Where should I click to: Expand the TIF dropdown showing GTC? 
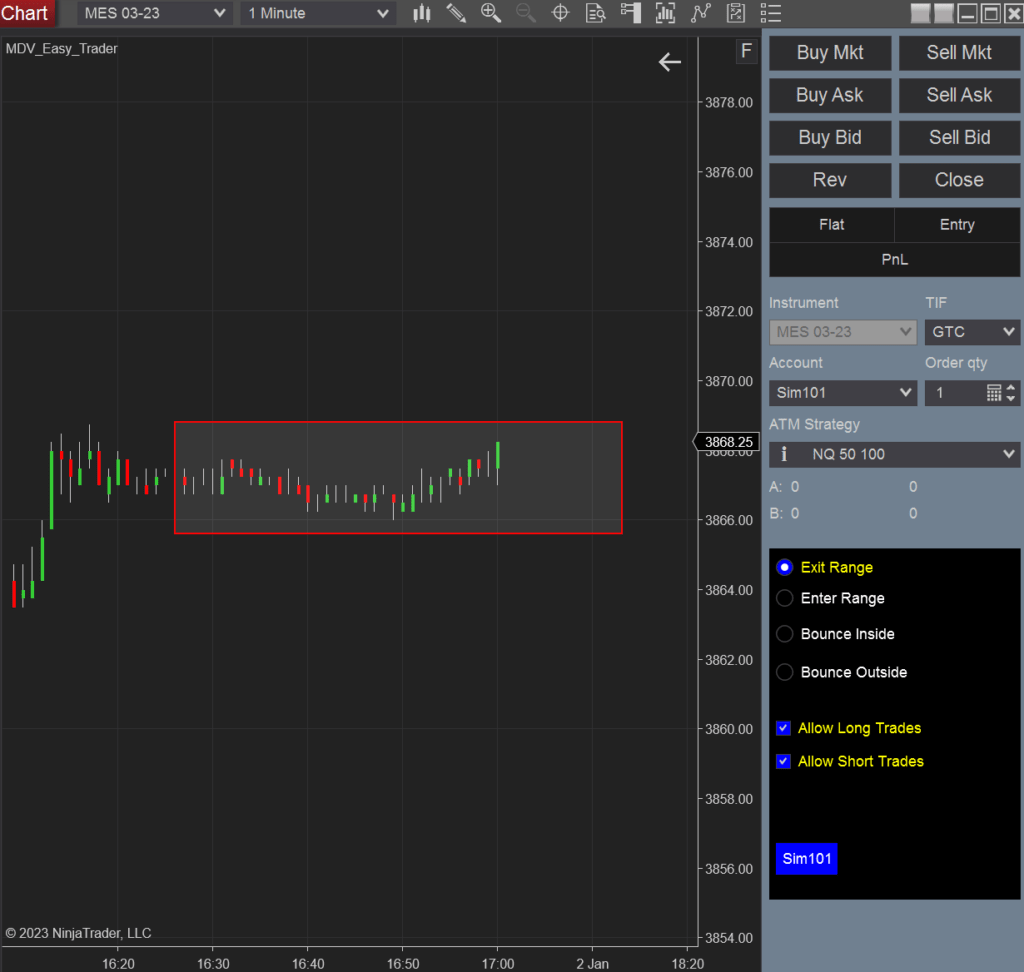(972, 331)
